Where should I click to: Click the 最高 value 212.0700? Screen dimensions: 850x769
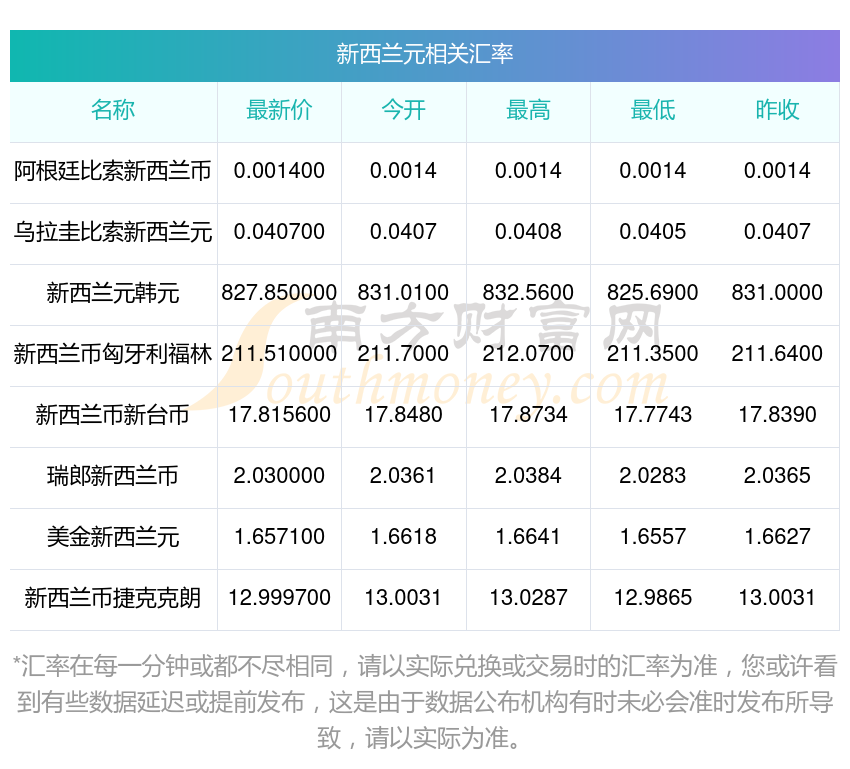pyautogui.click(x=528, y=354)
